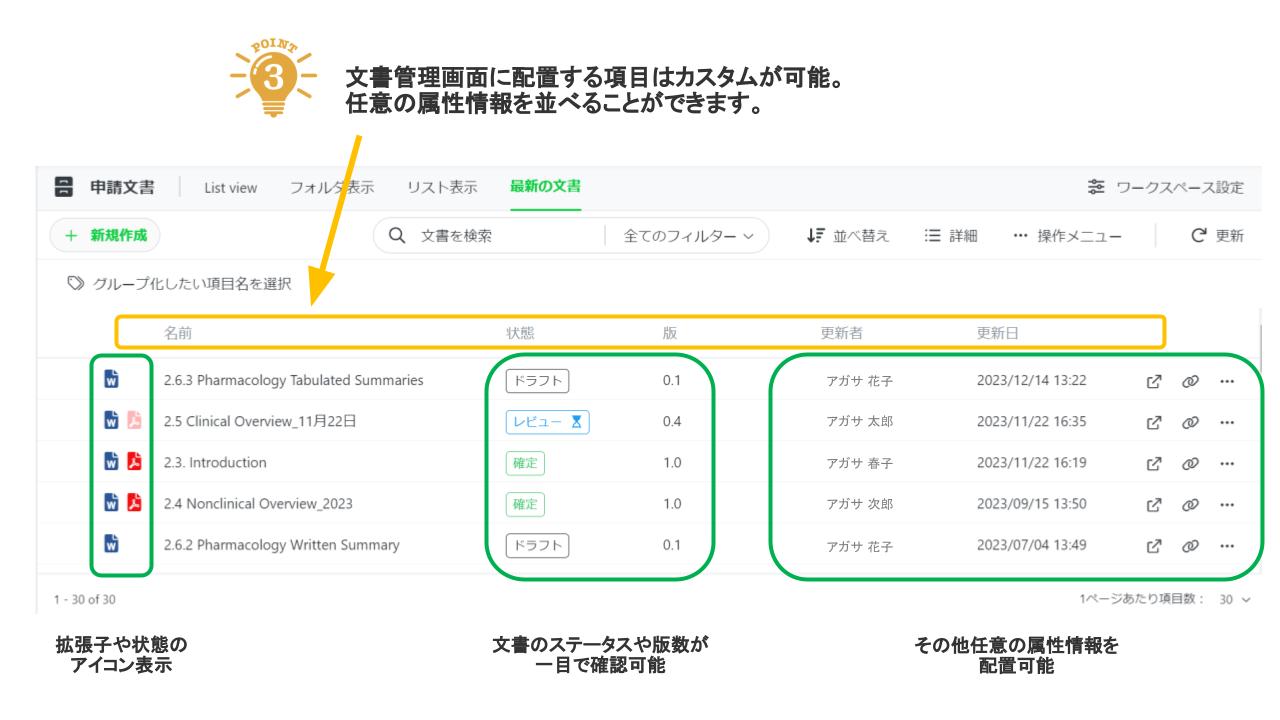Click the Word icon for 2.5 Clinical Overview
This screenshot has width=1280, height=720.
112,421
